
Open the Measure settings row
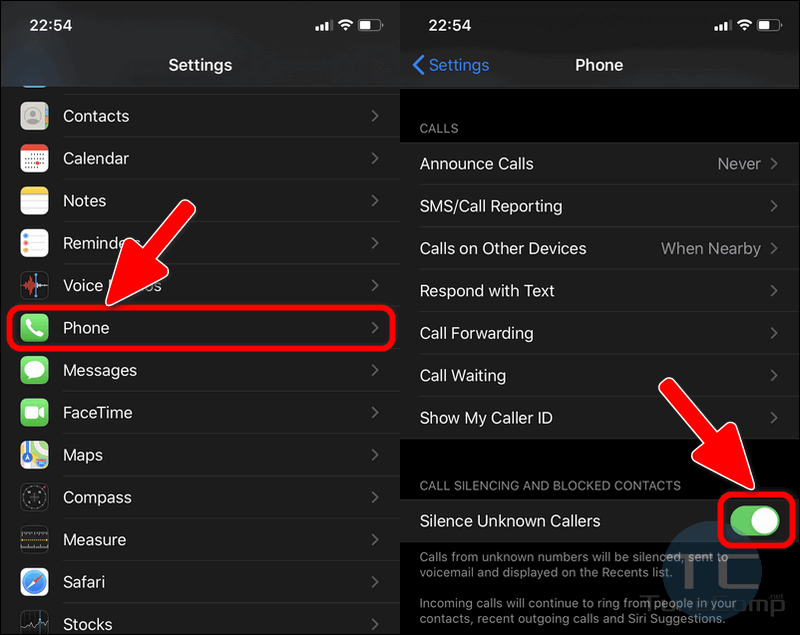pyautogui.click(x=200, y=539)
